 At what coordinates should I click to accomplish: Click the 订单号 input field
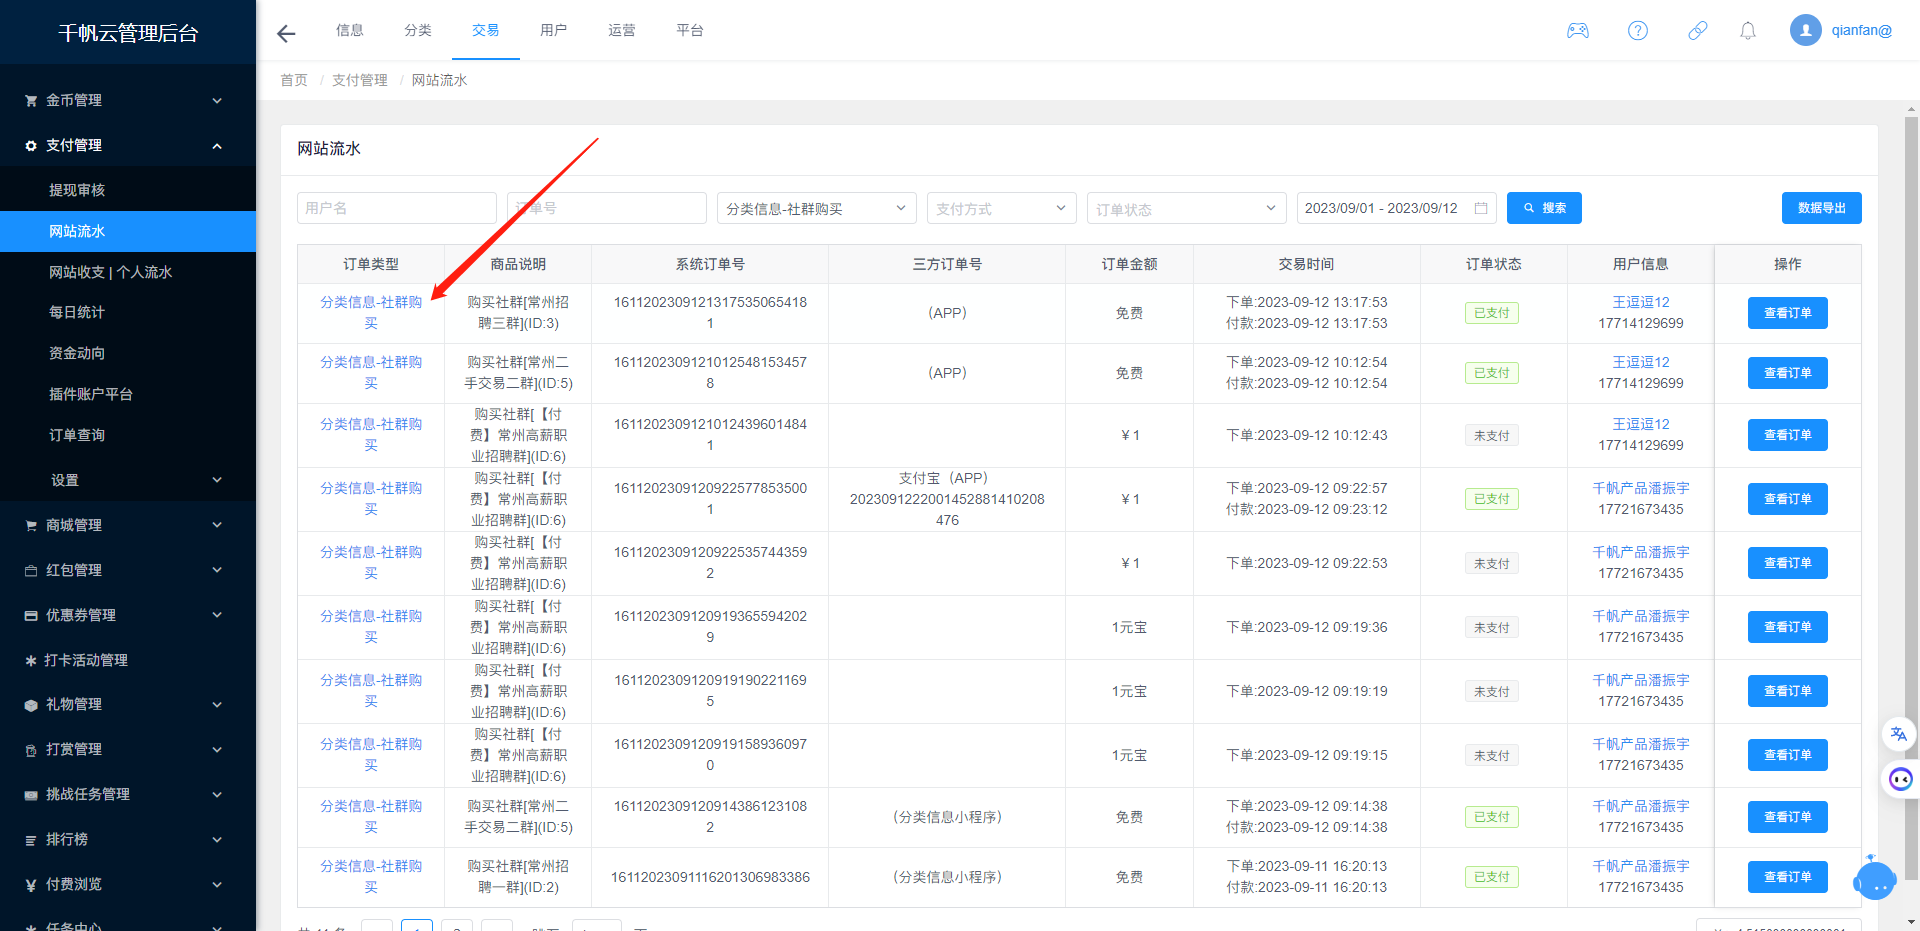point(607,208)
